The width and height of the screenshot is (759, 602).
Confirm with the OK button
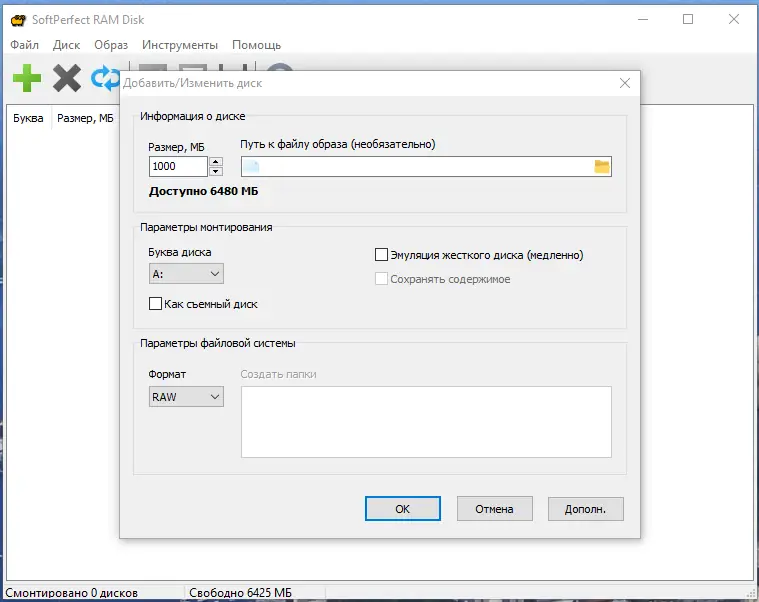point(403,509)
